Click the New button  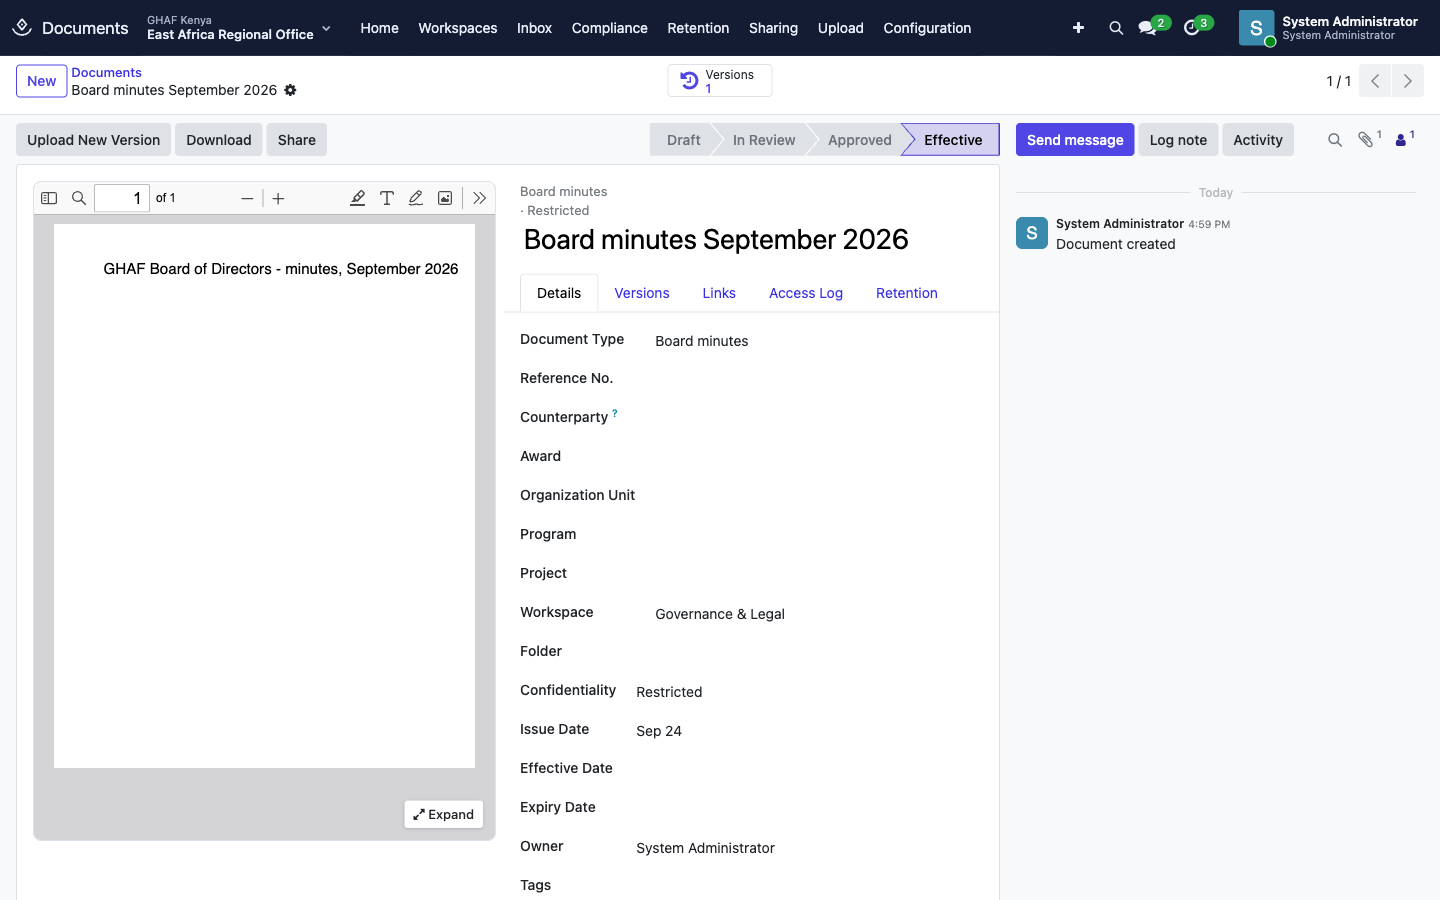pyautogui.click(x=42, y=81)
